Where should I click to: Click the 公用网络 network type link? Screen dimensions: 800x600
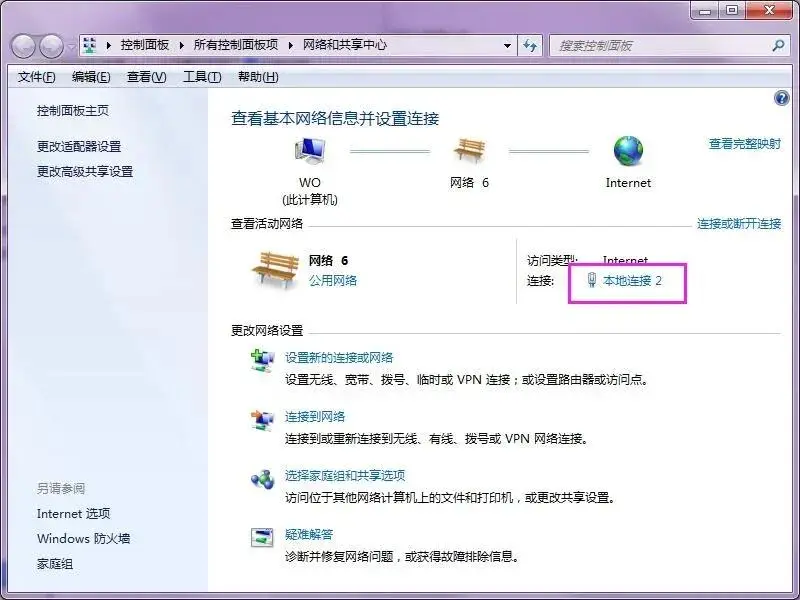click(x=333, y=281)
